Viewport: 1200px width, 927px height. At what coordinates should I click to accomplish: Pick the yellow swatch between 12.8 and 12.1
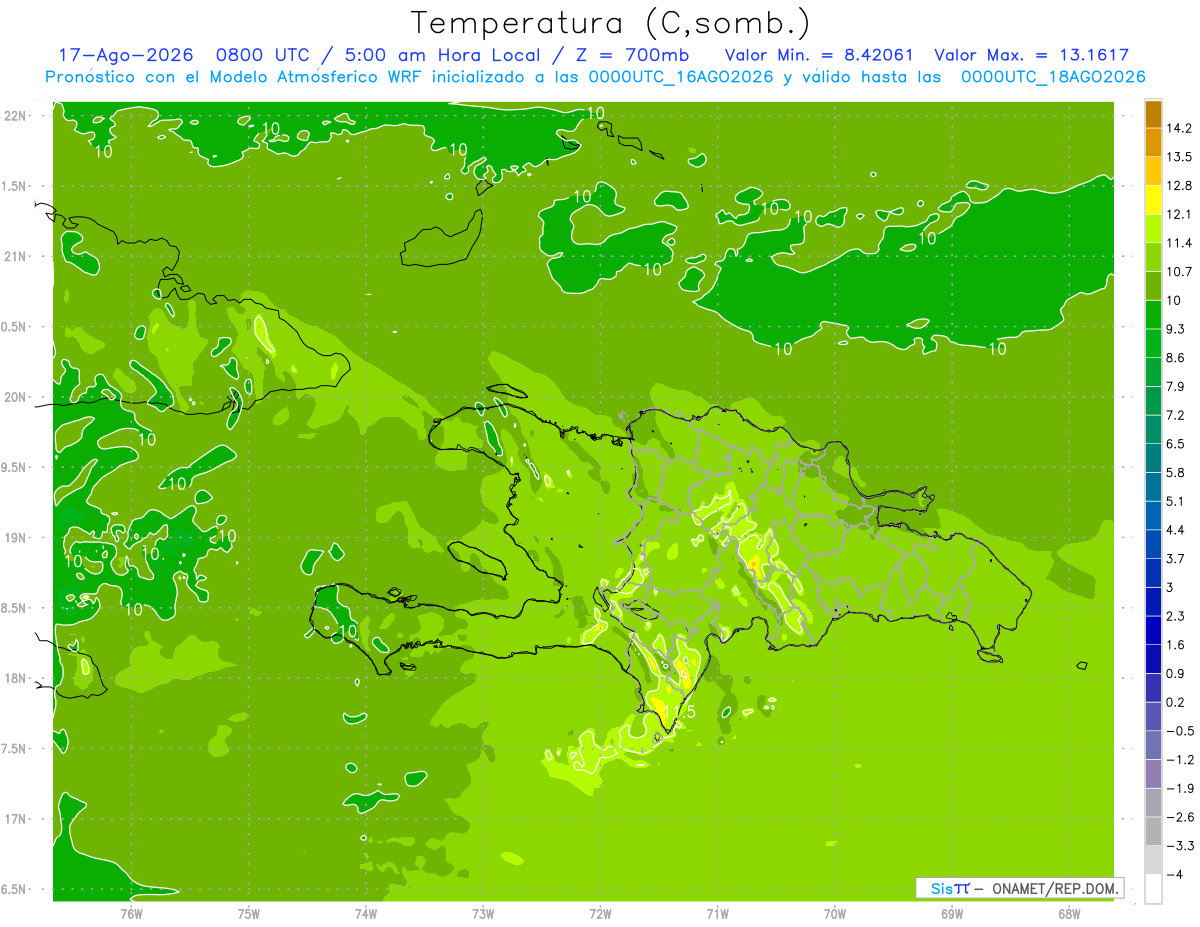tap(1153, 200)
